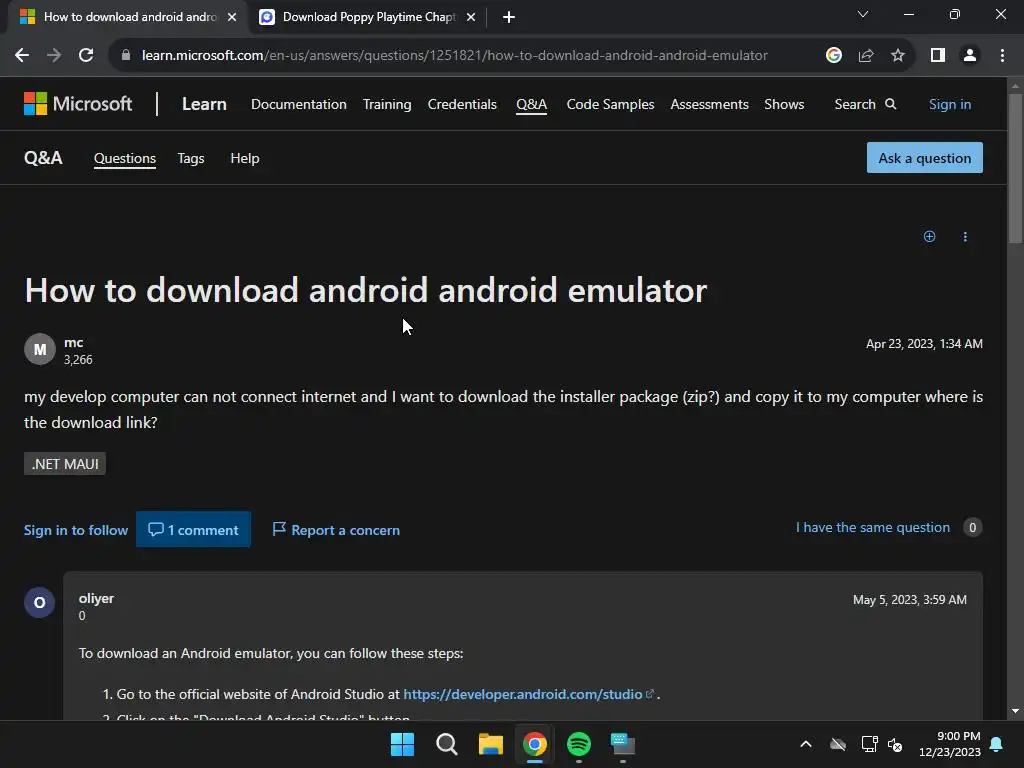Click the .NET MAUI tag

click(x=65, y=464)
